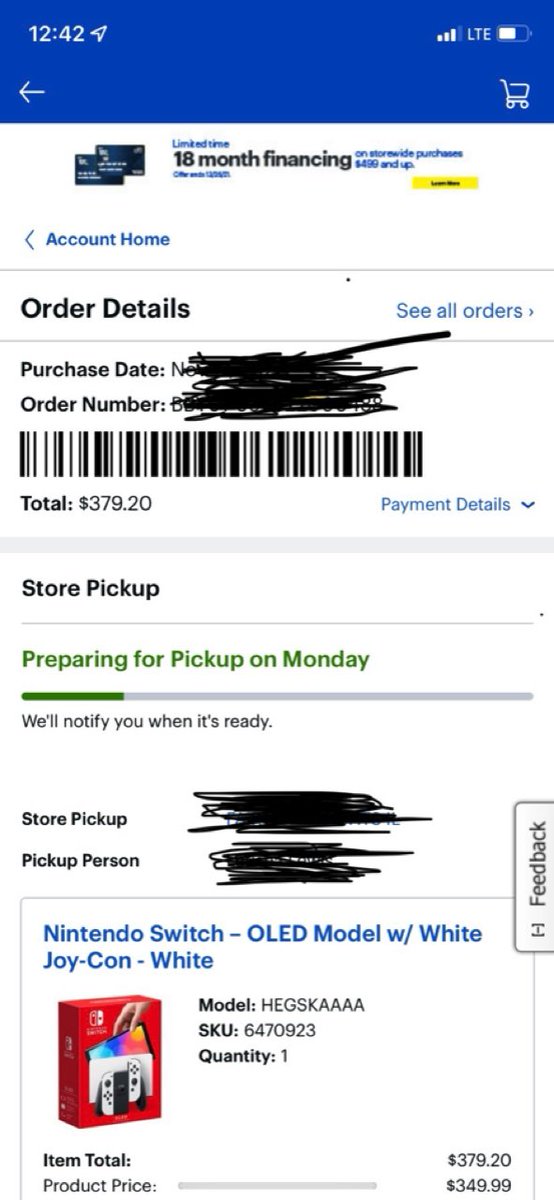Viewport: 554px width, 1200px height.
Task: Open See all orders link
Action: [465, 311]
